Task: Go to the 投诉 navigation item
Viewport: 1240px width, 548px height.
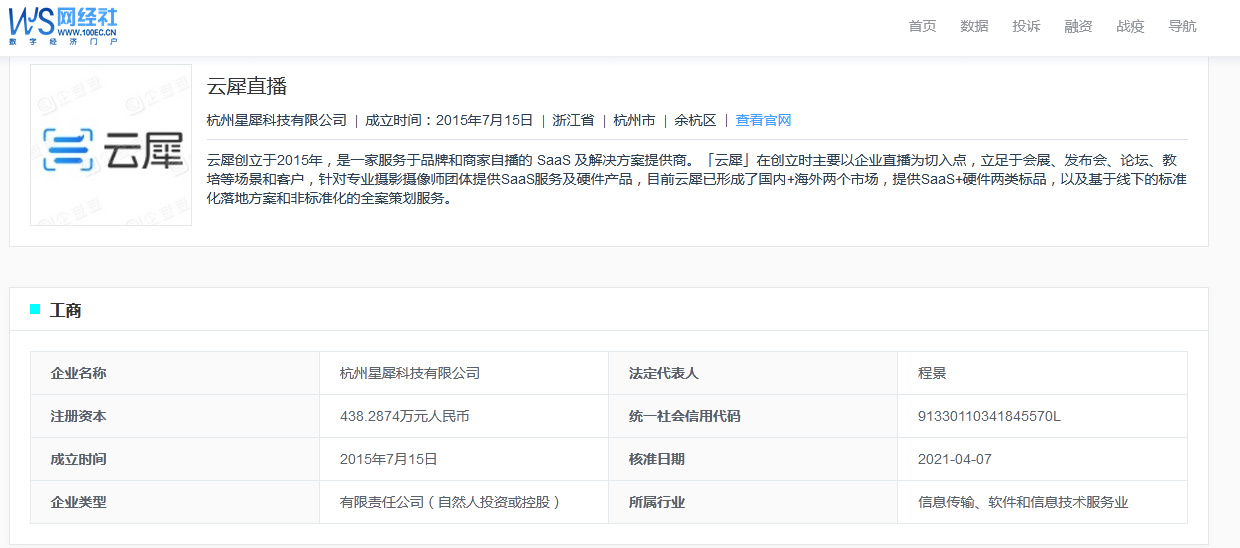Action: pos(1026,26)
